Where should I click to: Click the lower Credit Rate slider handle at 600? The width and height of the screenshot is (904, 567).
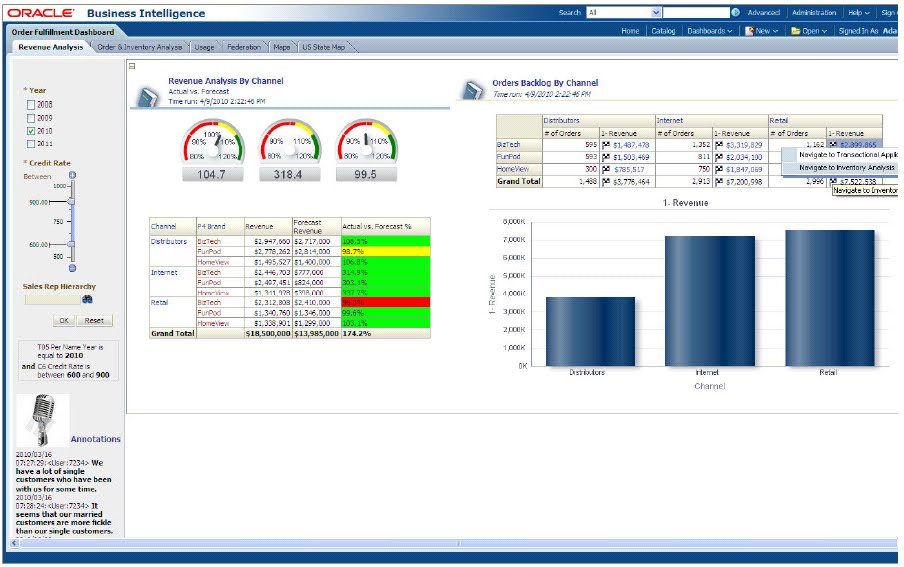pos(71,244)
